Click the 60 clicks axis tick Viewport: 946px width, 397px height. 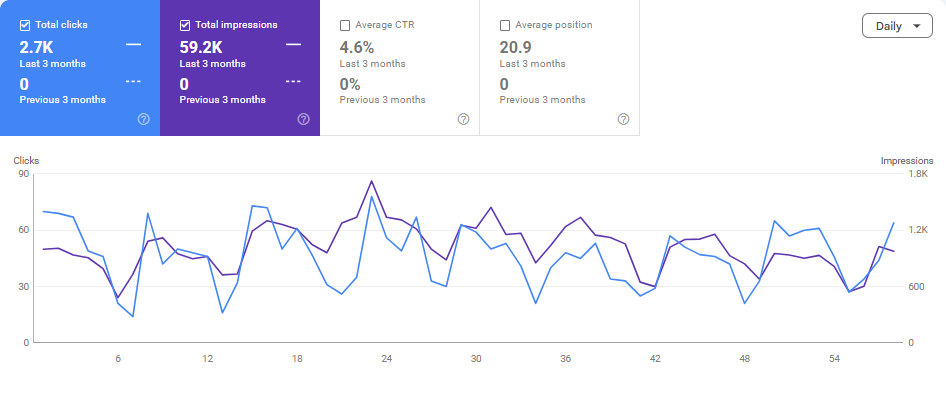point(24,230)
